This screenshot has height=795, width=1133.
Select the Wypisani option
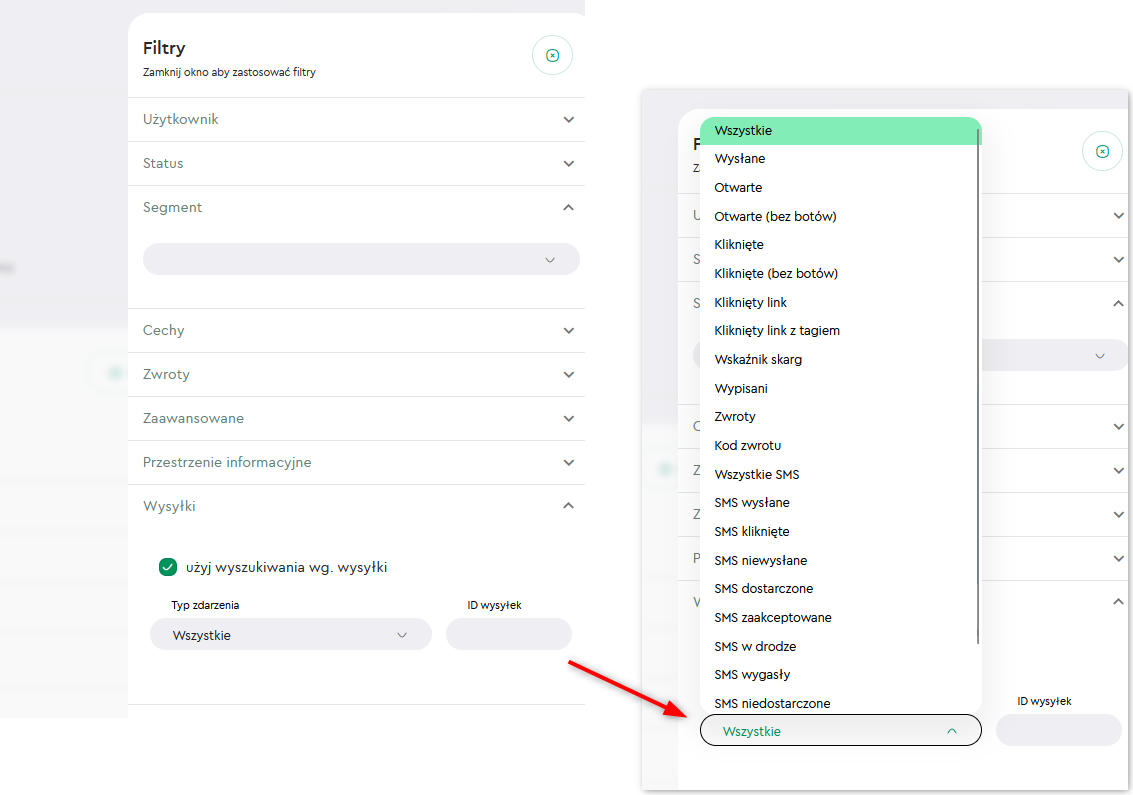(839, 388)
